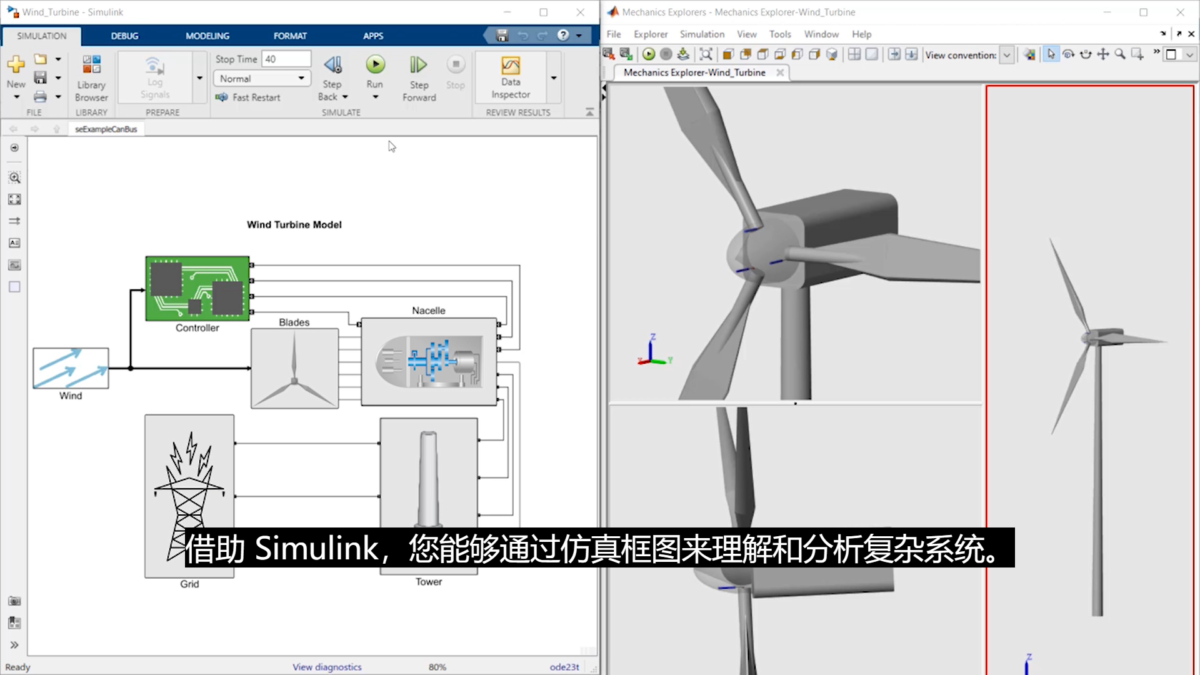Open the Window menu in Mechanics Explorers

pos(822,34)
